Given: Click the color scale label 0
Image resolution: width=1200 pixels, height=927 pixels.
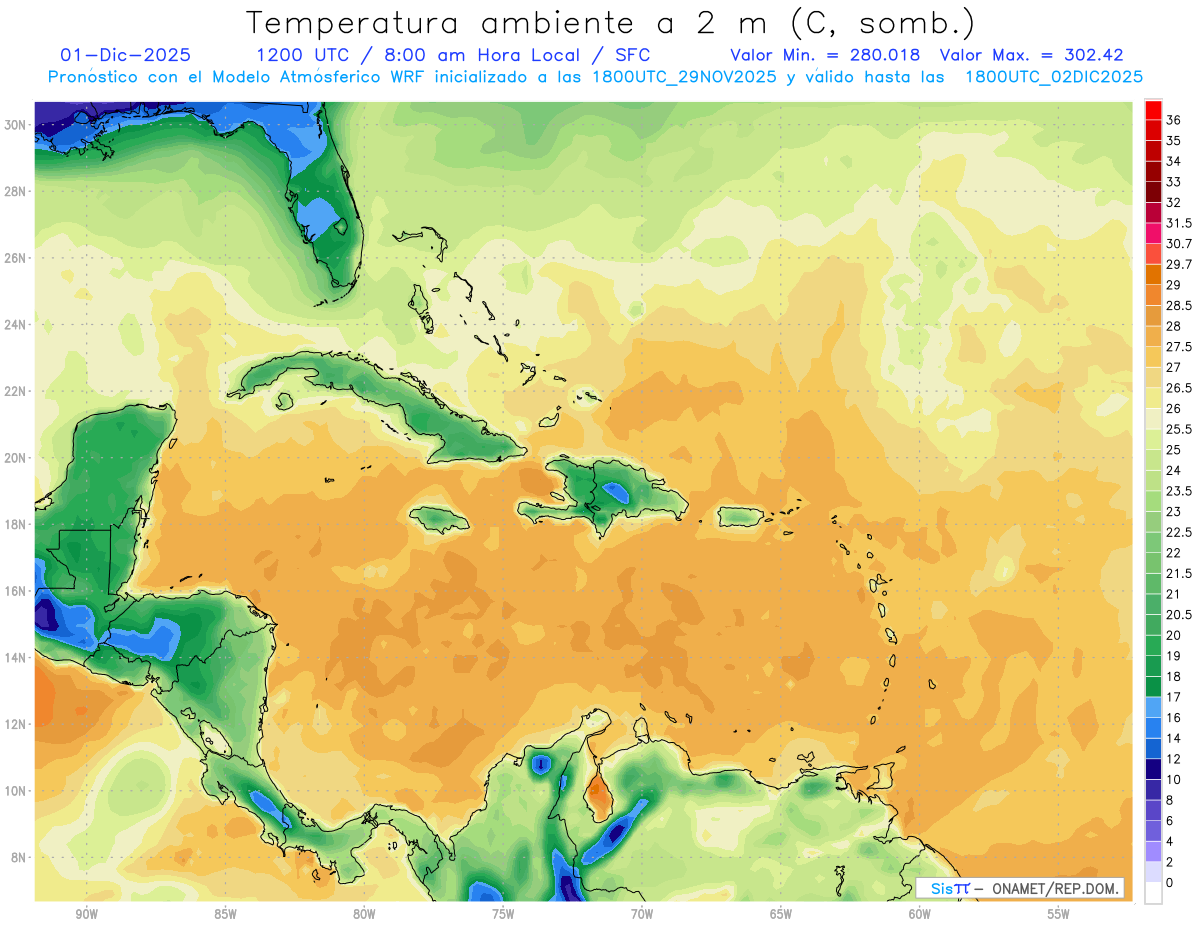Looking at the screenshot, I should [x=1170, y=883].
